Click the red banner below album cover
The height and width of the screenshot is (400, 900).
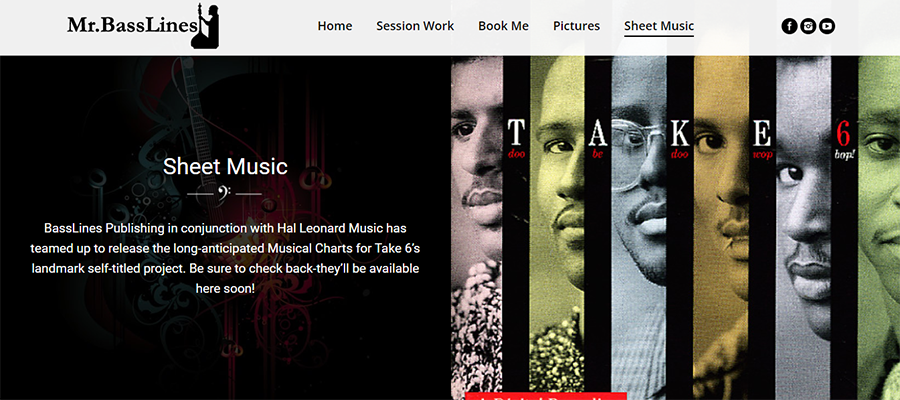pyautogui.click(x=545, y=396)
